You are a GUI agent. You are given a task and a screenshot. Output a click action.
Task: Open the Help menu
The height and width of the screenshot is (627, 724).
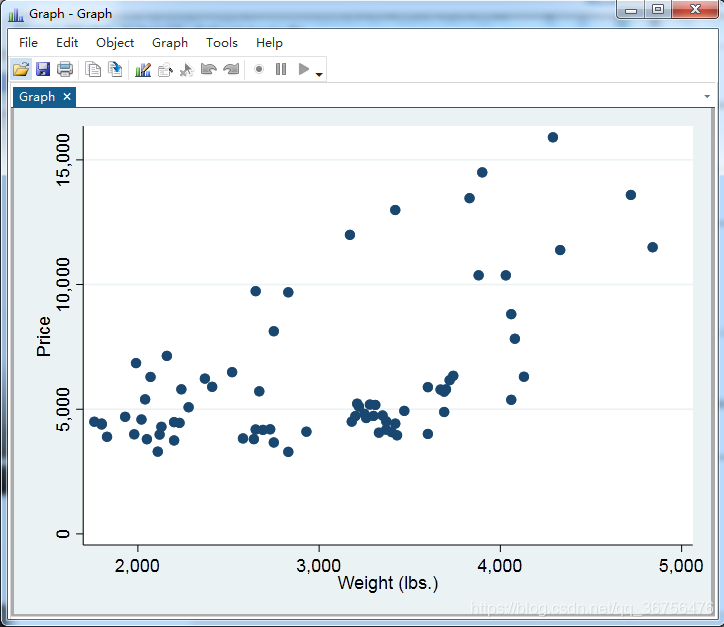269,43
